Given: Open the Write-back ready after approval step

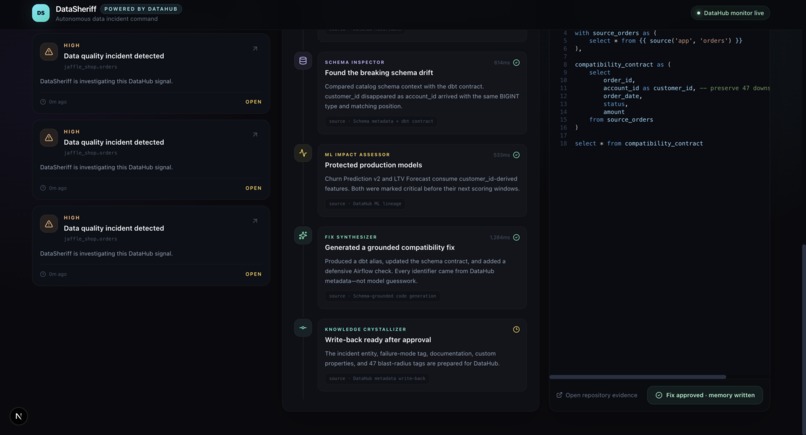Looking at the screenshot, I should [x=422, y=355].
